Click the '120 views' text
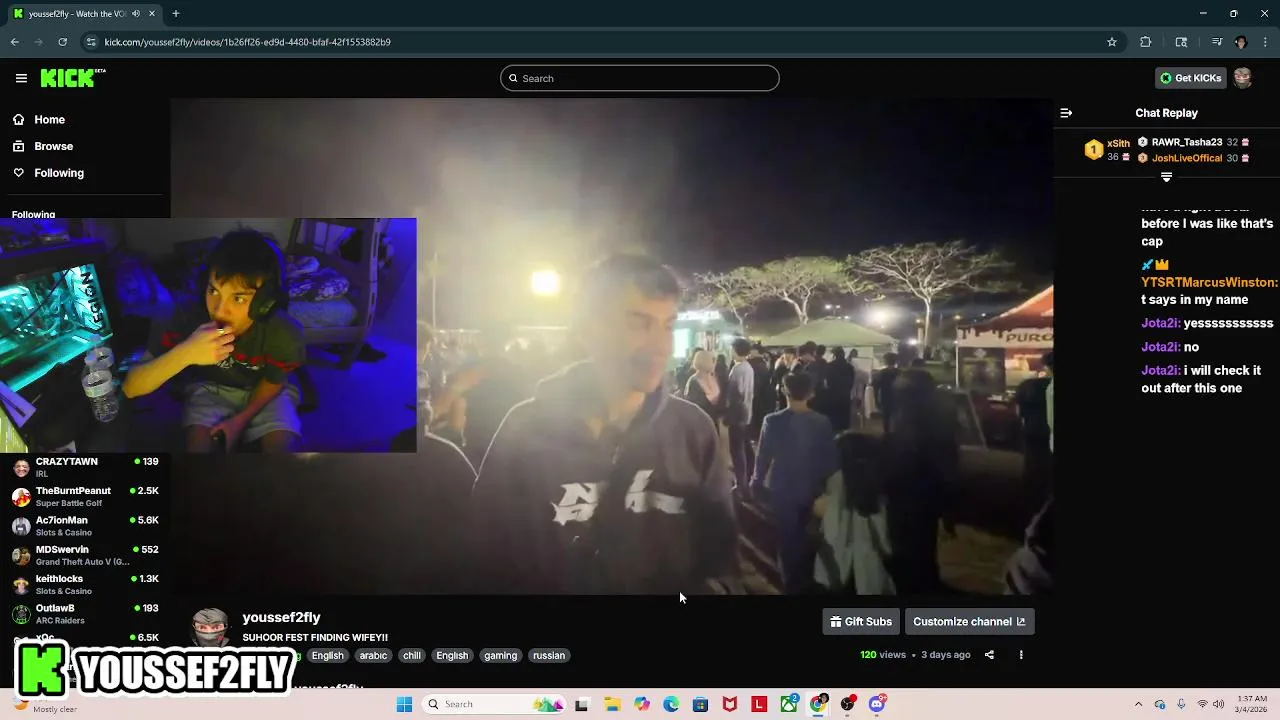This screenshot has width=1280, height=720. (x=883, y=655)
